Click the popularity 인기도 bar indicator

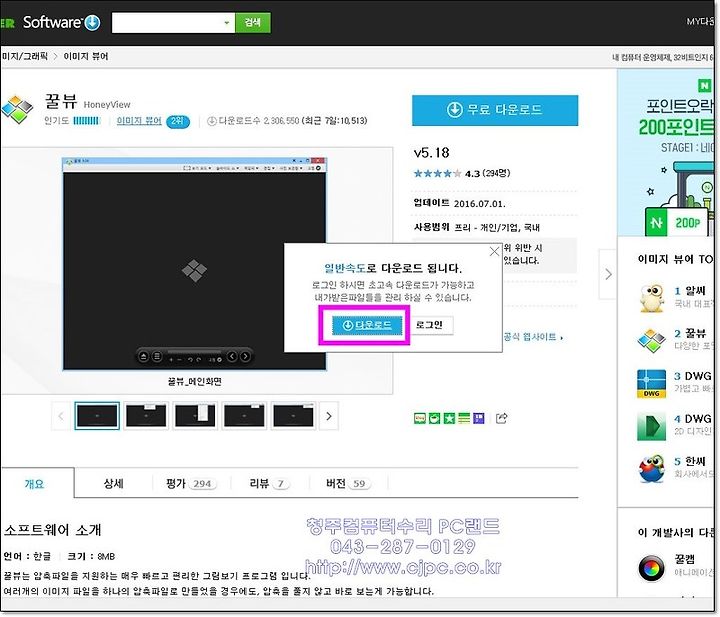pos(86,121)
